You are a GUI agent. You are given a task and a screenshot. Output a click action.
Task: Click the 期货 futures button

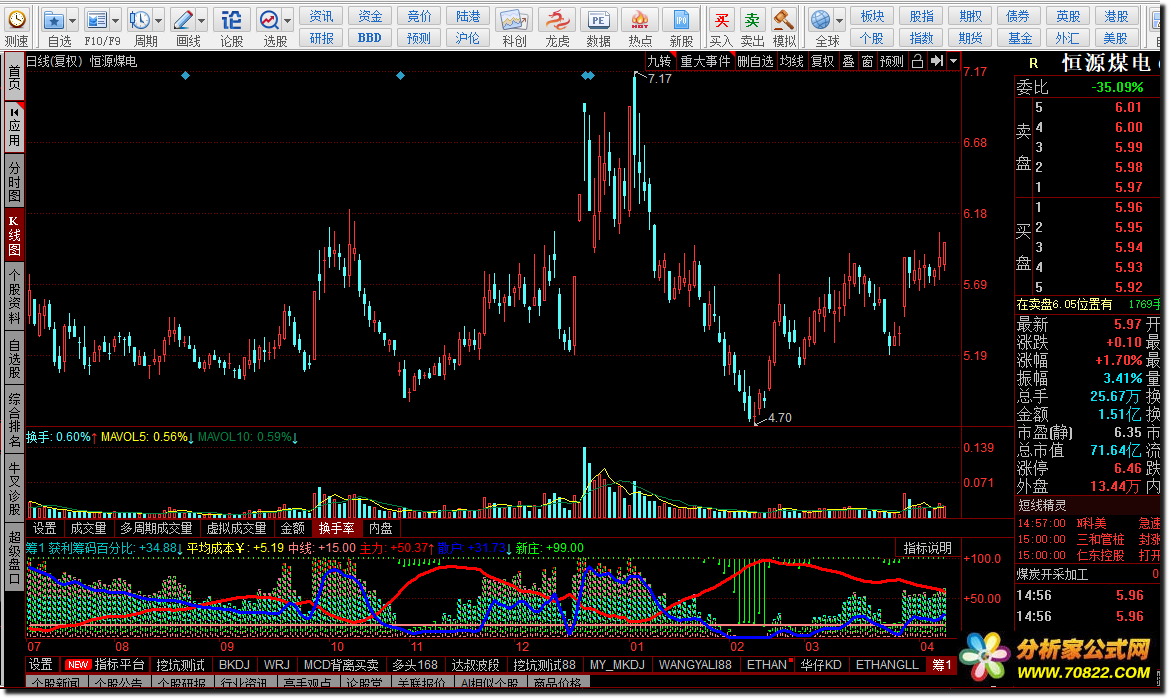971,37
